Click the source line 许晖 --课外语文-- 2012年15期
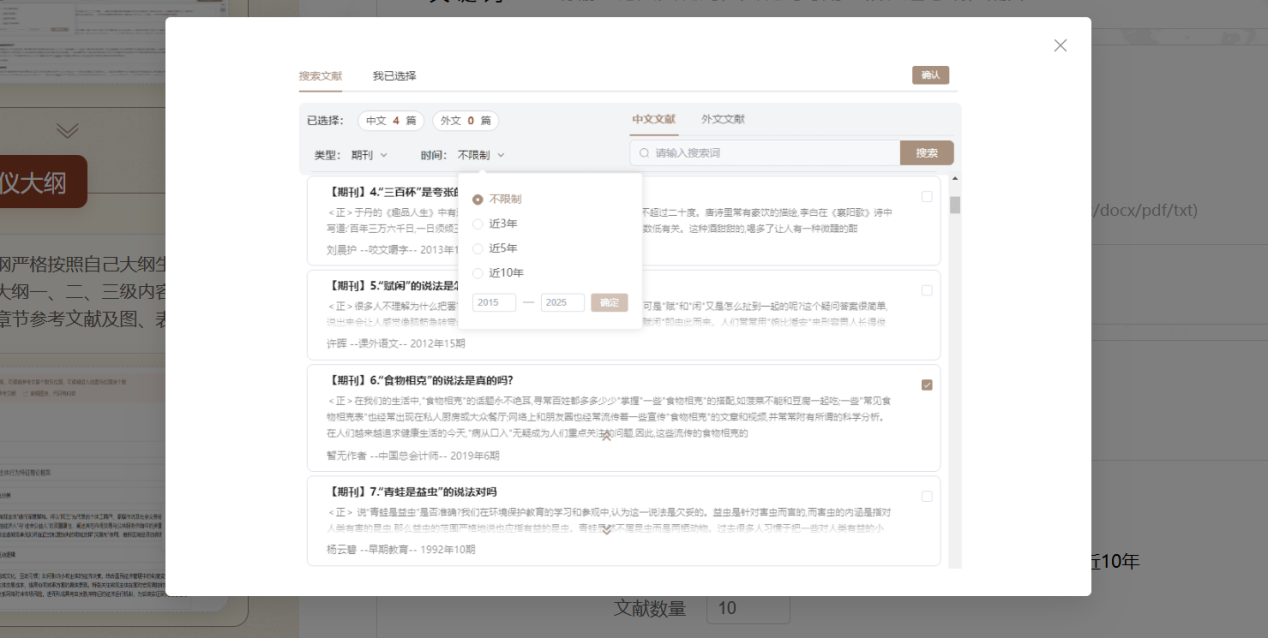 pos(396,343)
